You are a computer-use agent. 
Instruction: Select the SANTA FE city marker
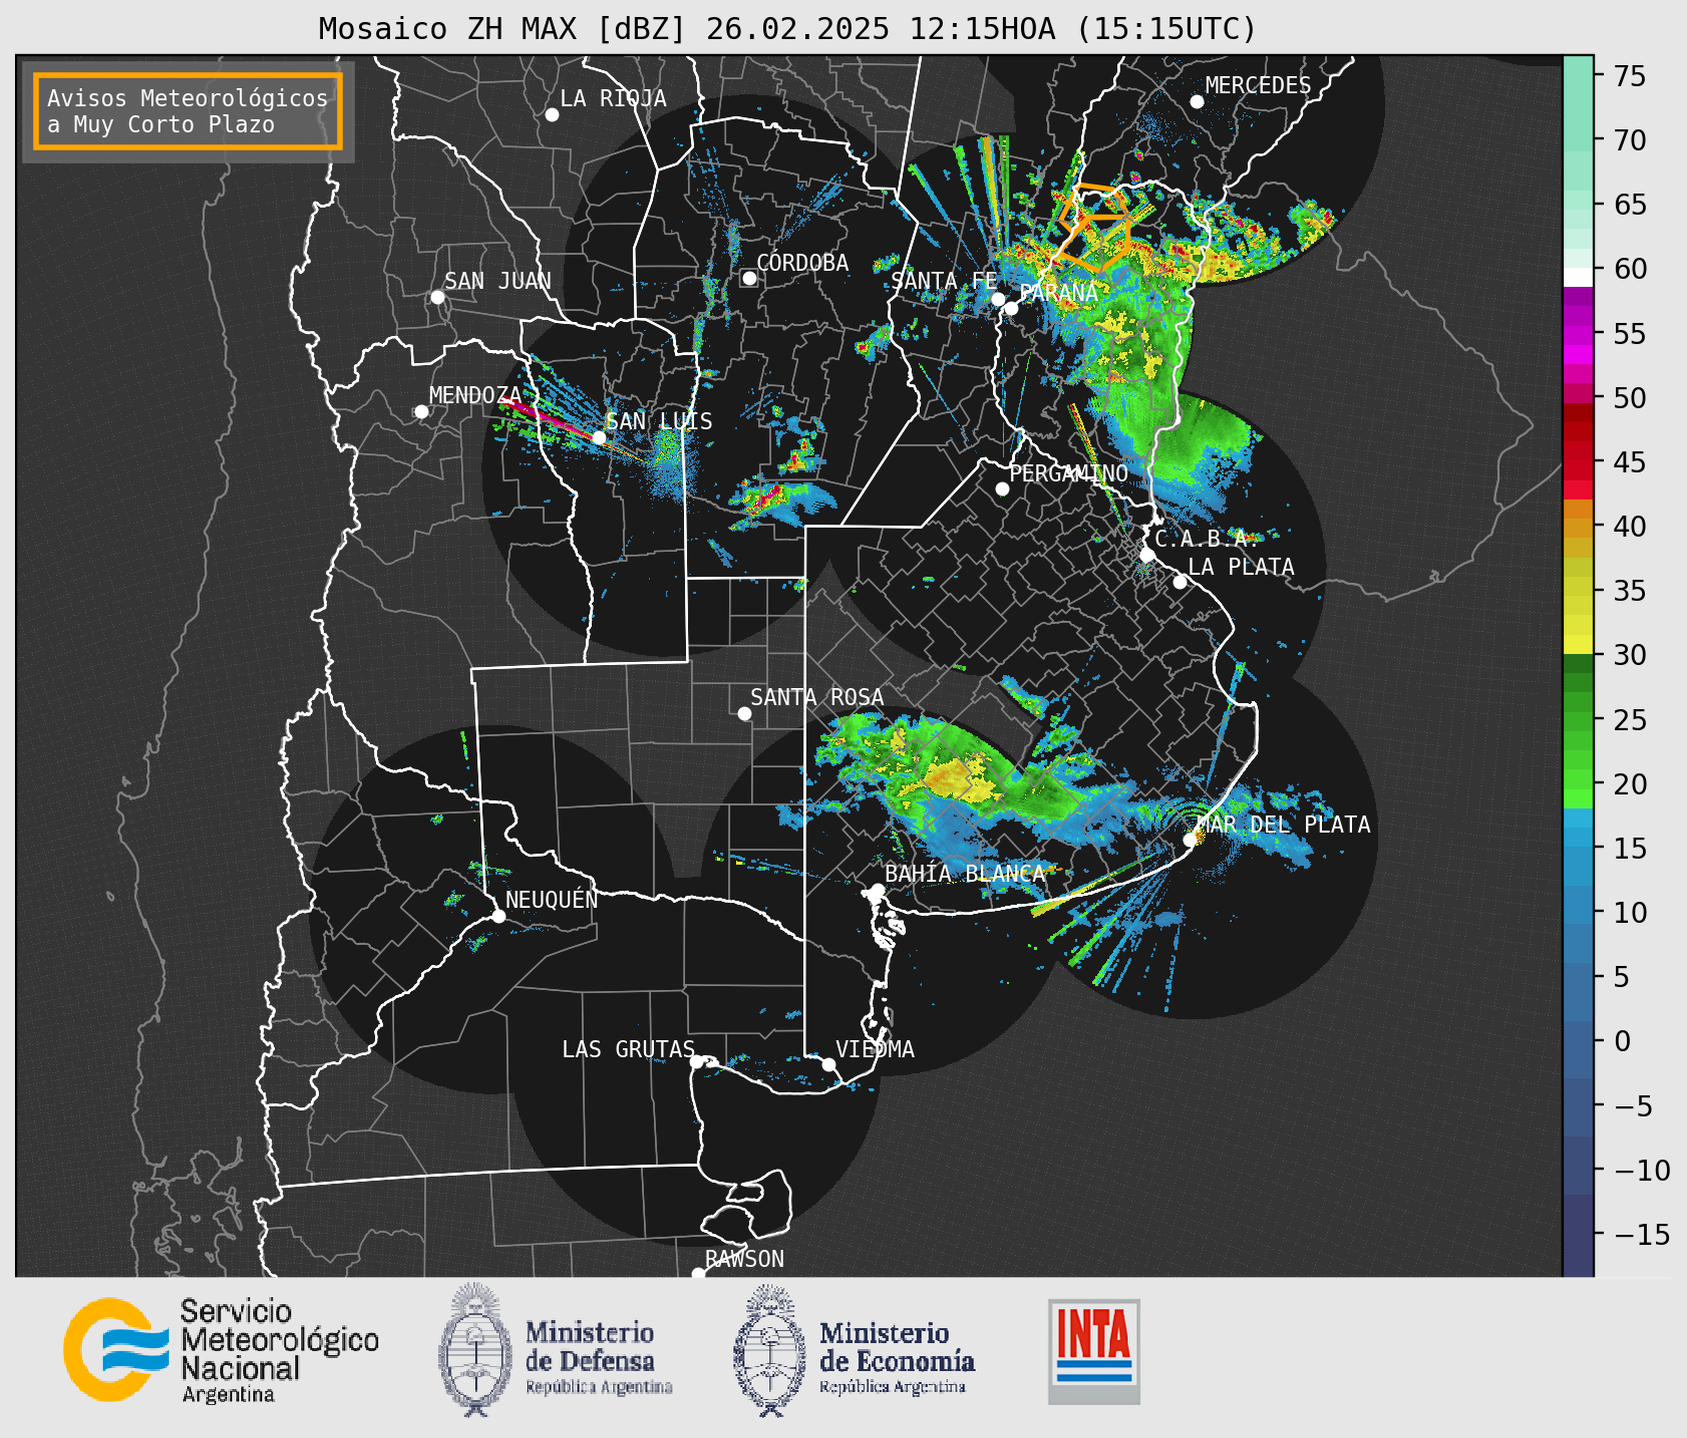(998, 299)
